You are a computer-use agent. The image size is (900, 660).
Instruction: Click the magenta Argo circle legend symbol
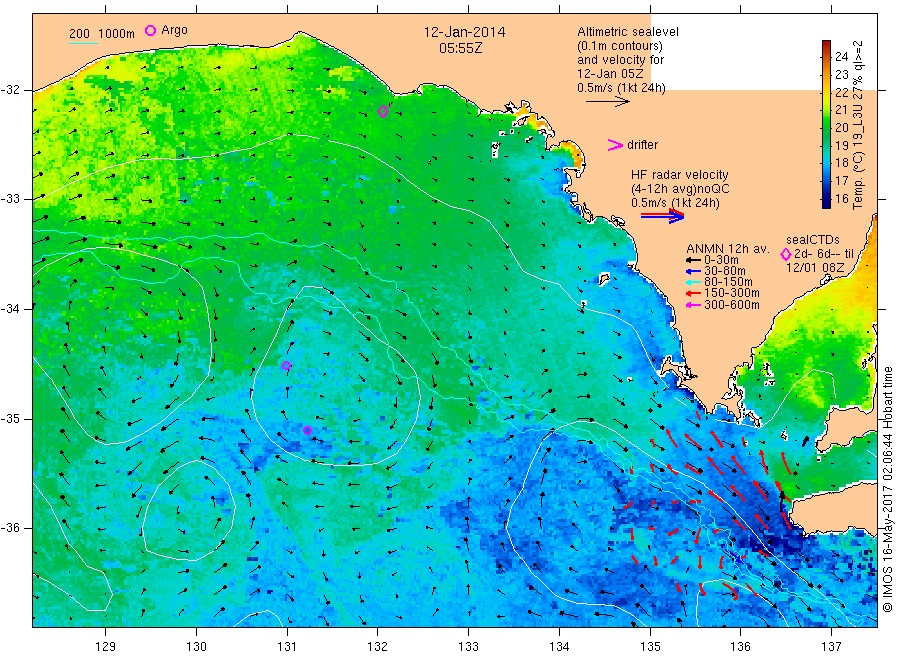coord(150,30)
